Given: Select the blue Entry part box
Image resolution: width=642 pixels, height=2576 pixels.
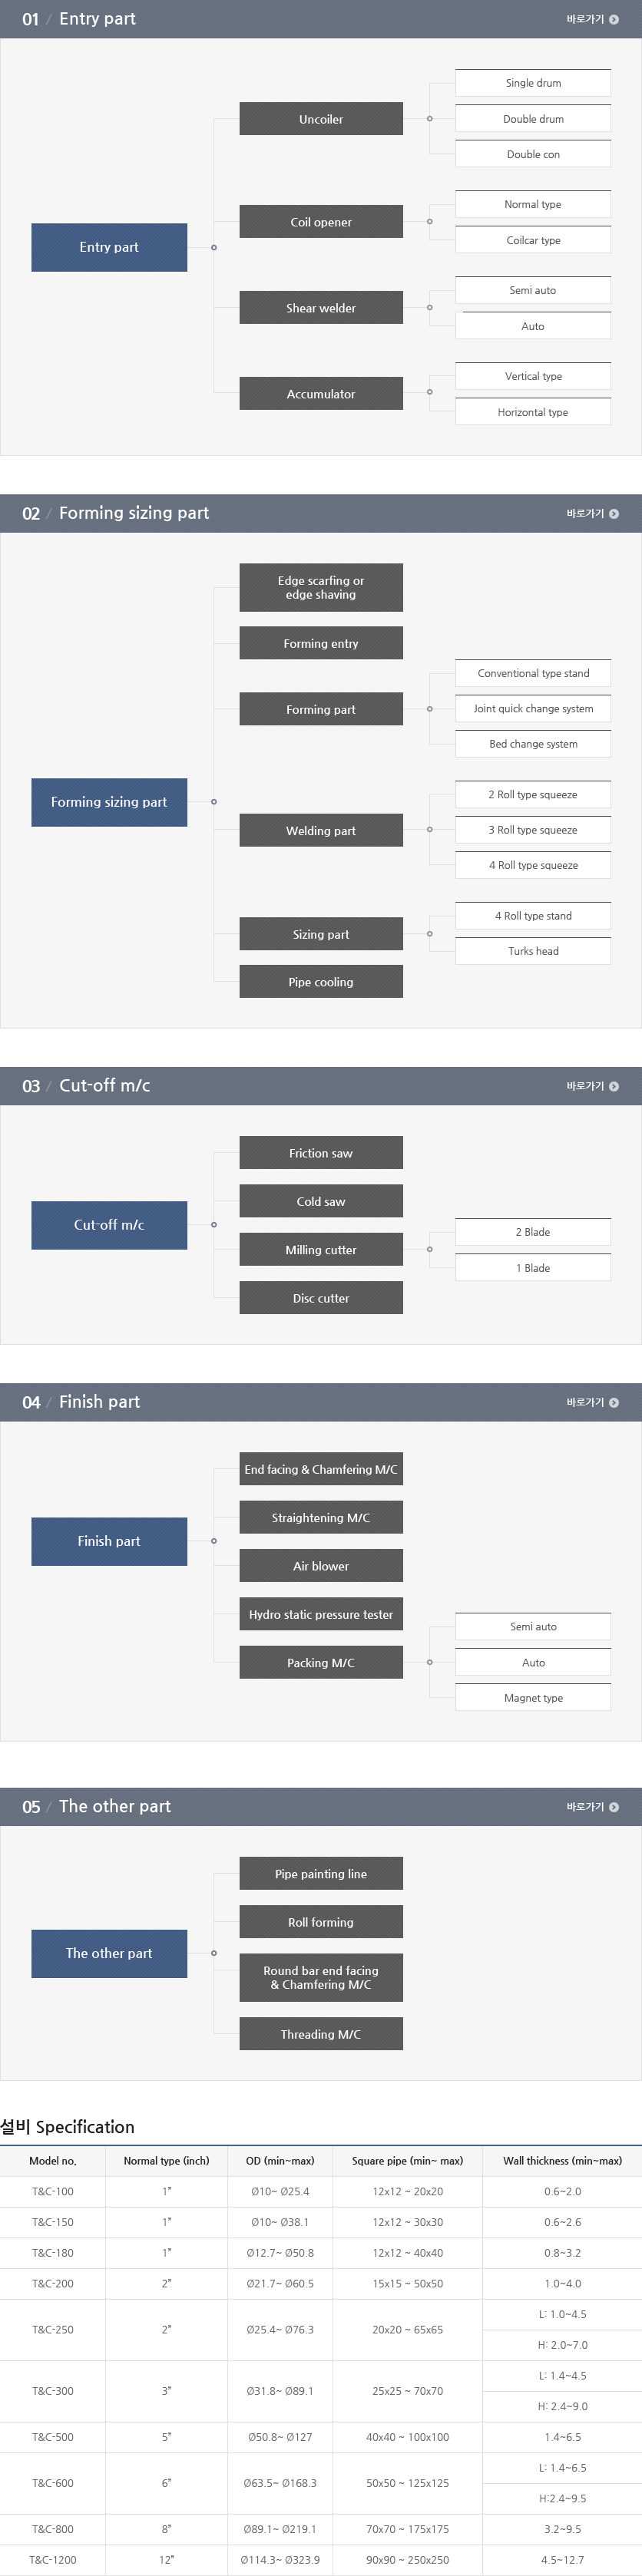Looking at the screenshot, I should click(x=109, y=247).
